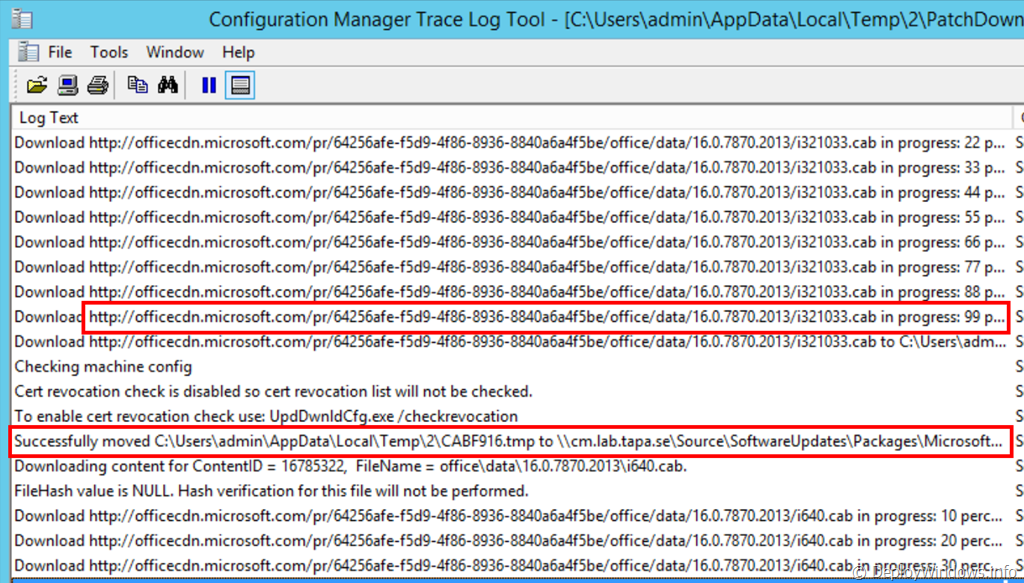Print the log using the printer icon
The image size is (1024, 583).
[97, 86]
